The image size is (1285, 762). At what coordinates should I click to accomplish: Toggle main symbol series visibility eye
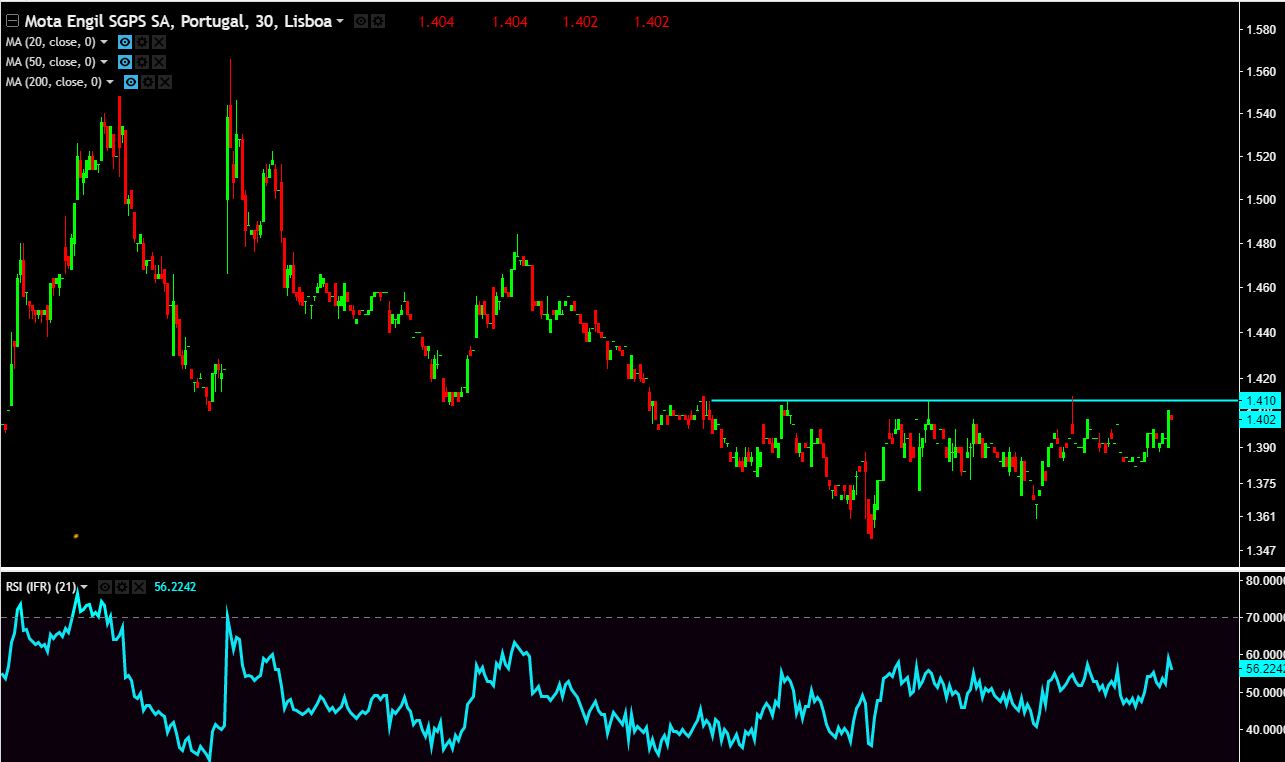point(361,21)
